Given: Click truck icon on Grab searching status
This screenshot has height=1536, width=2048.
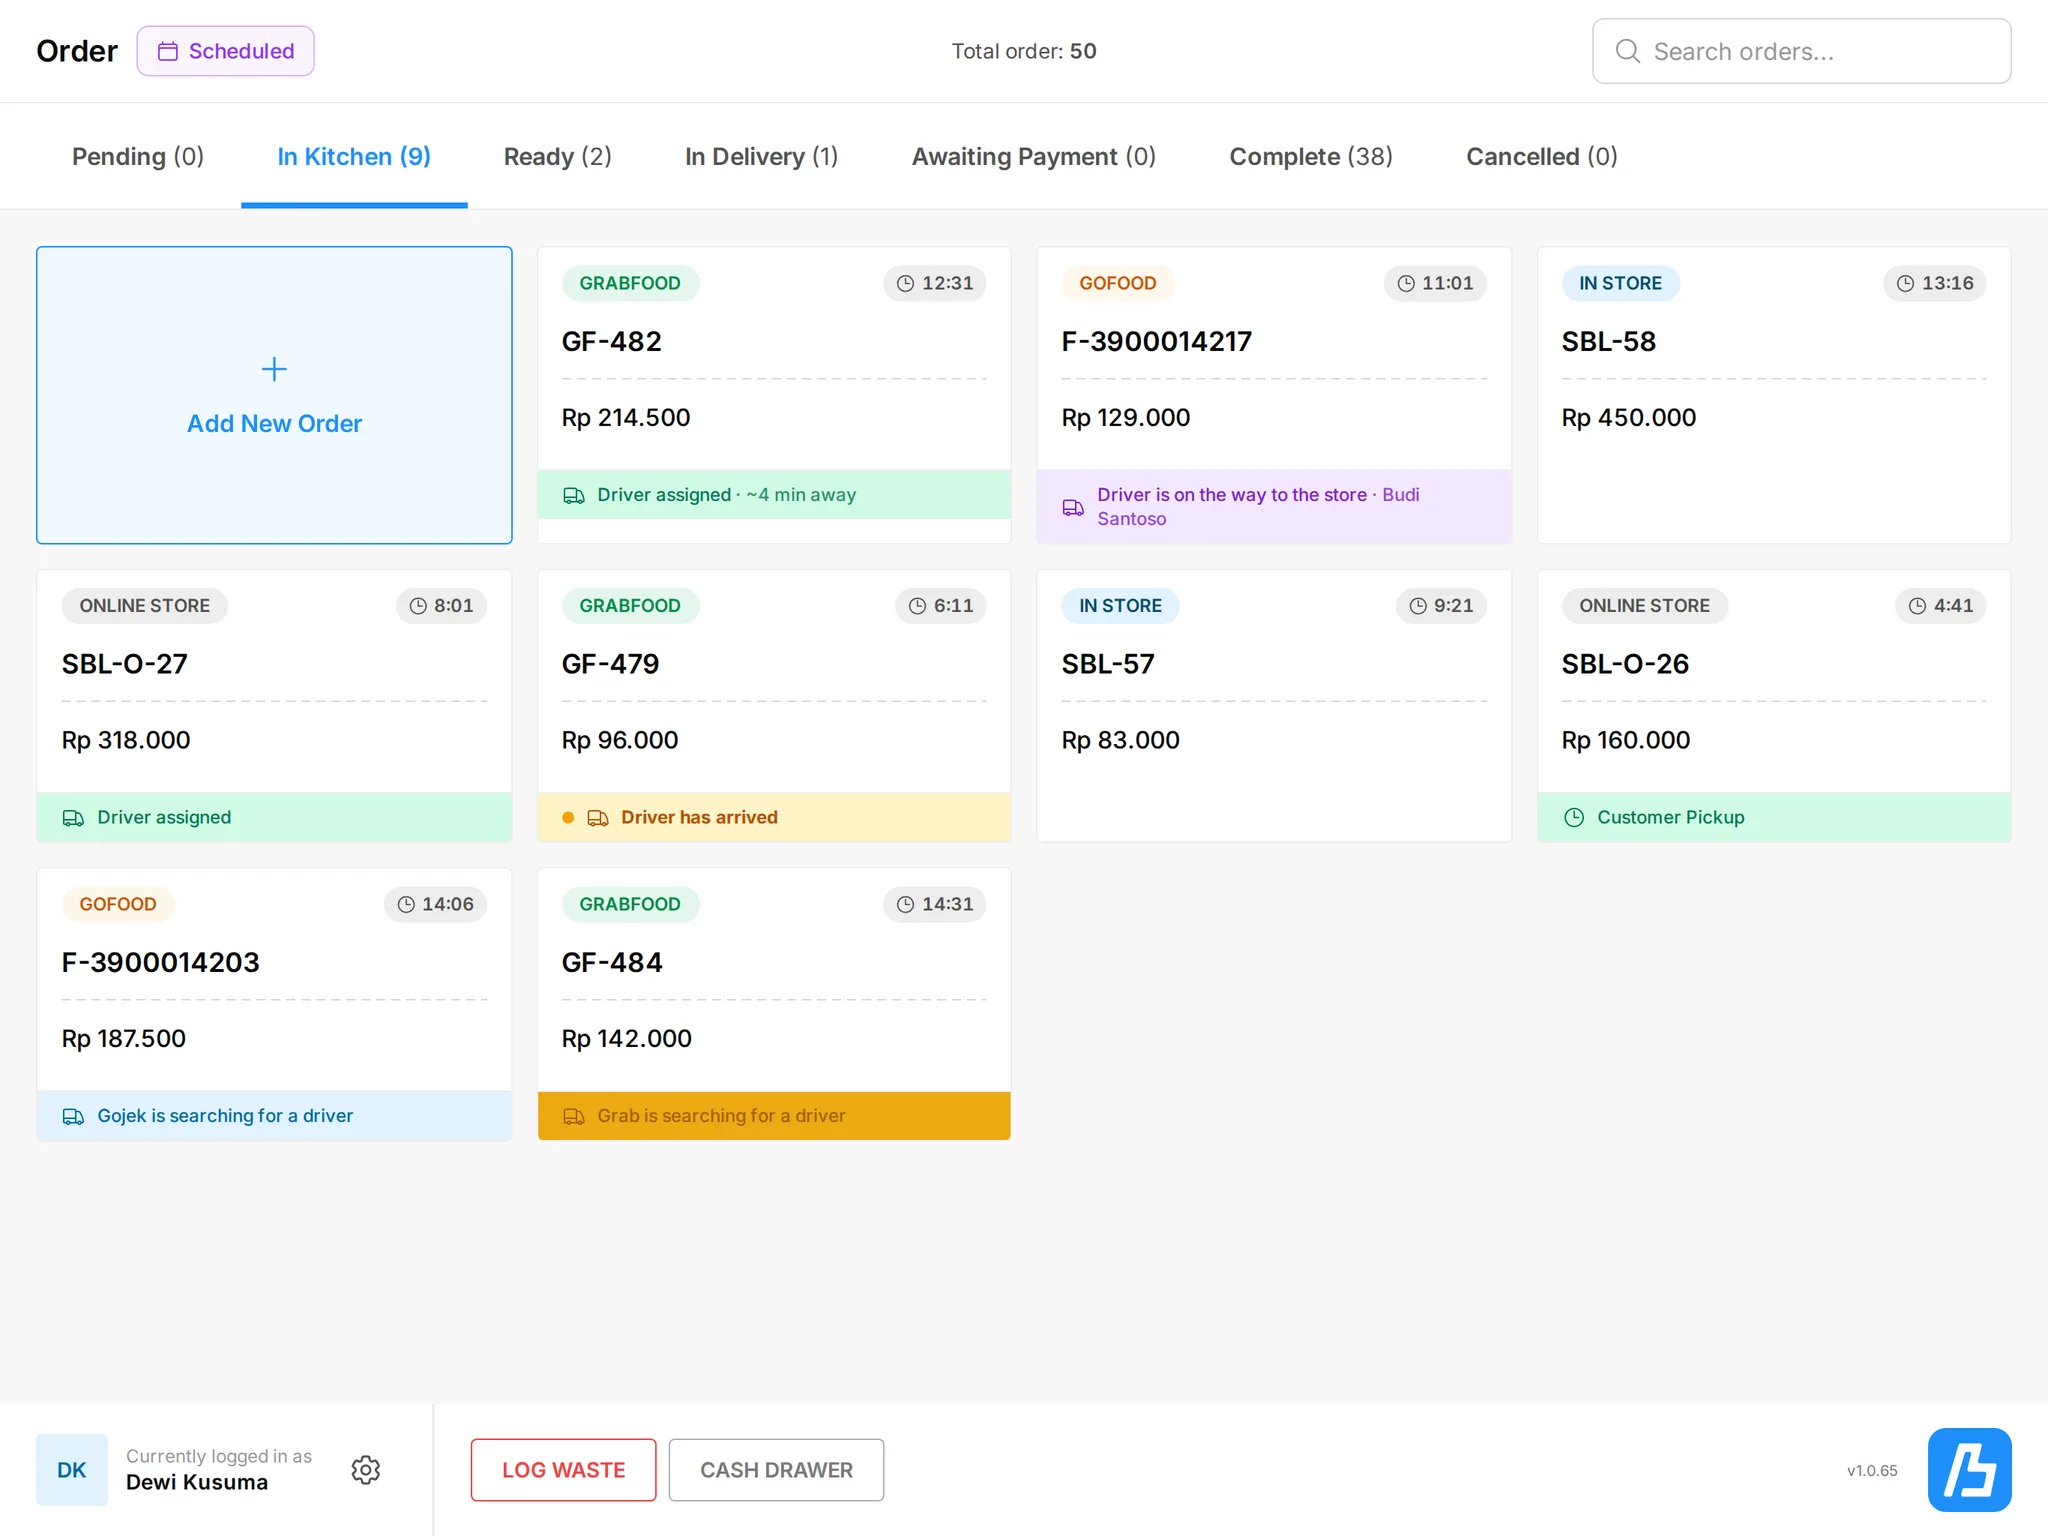Looking at the screenshot, I should [x=574, y=1116].
